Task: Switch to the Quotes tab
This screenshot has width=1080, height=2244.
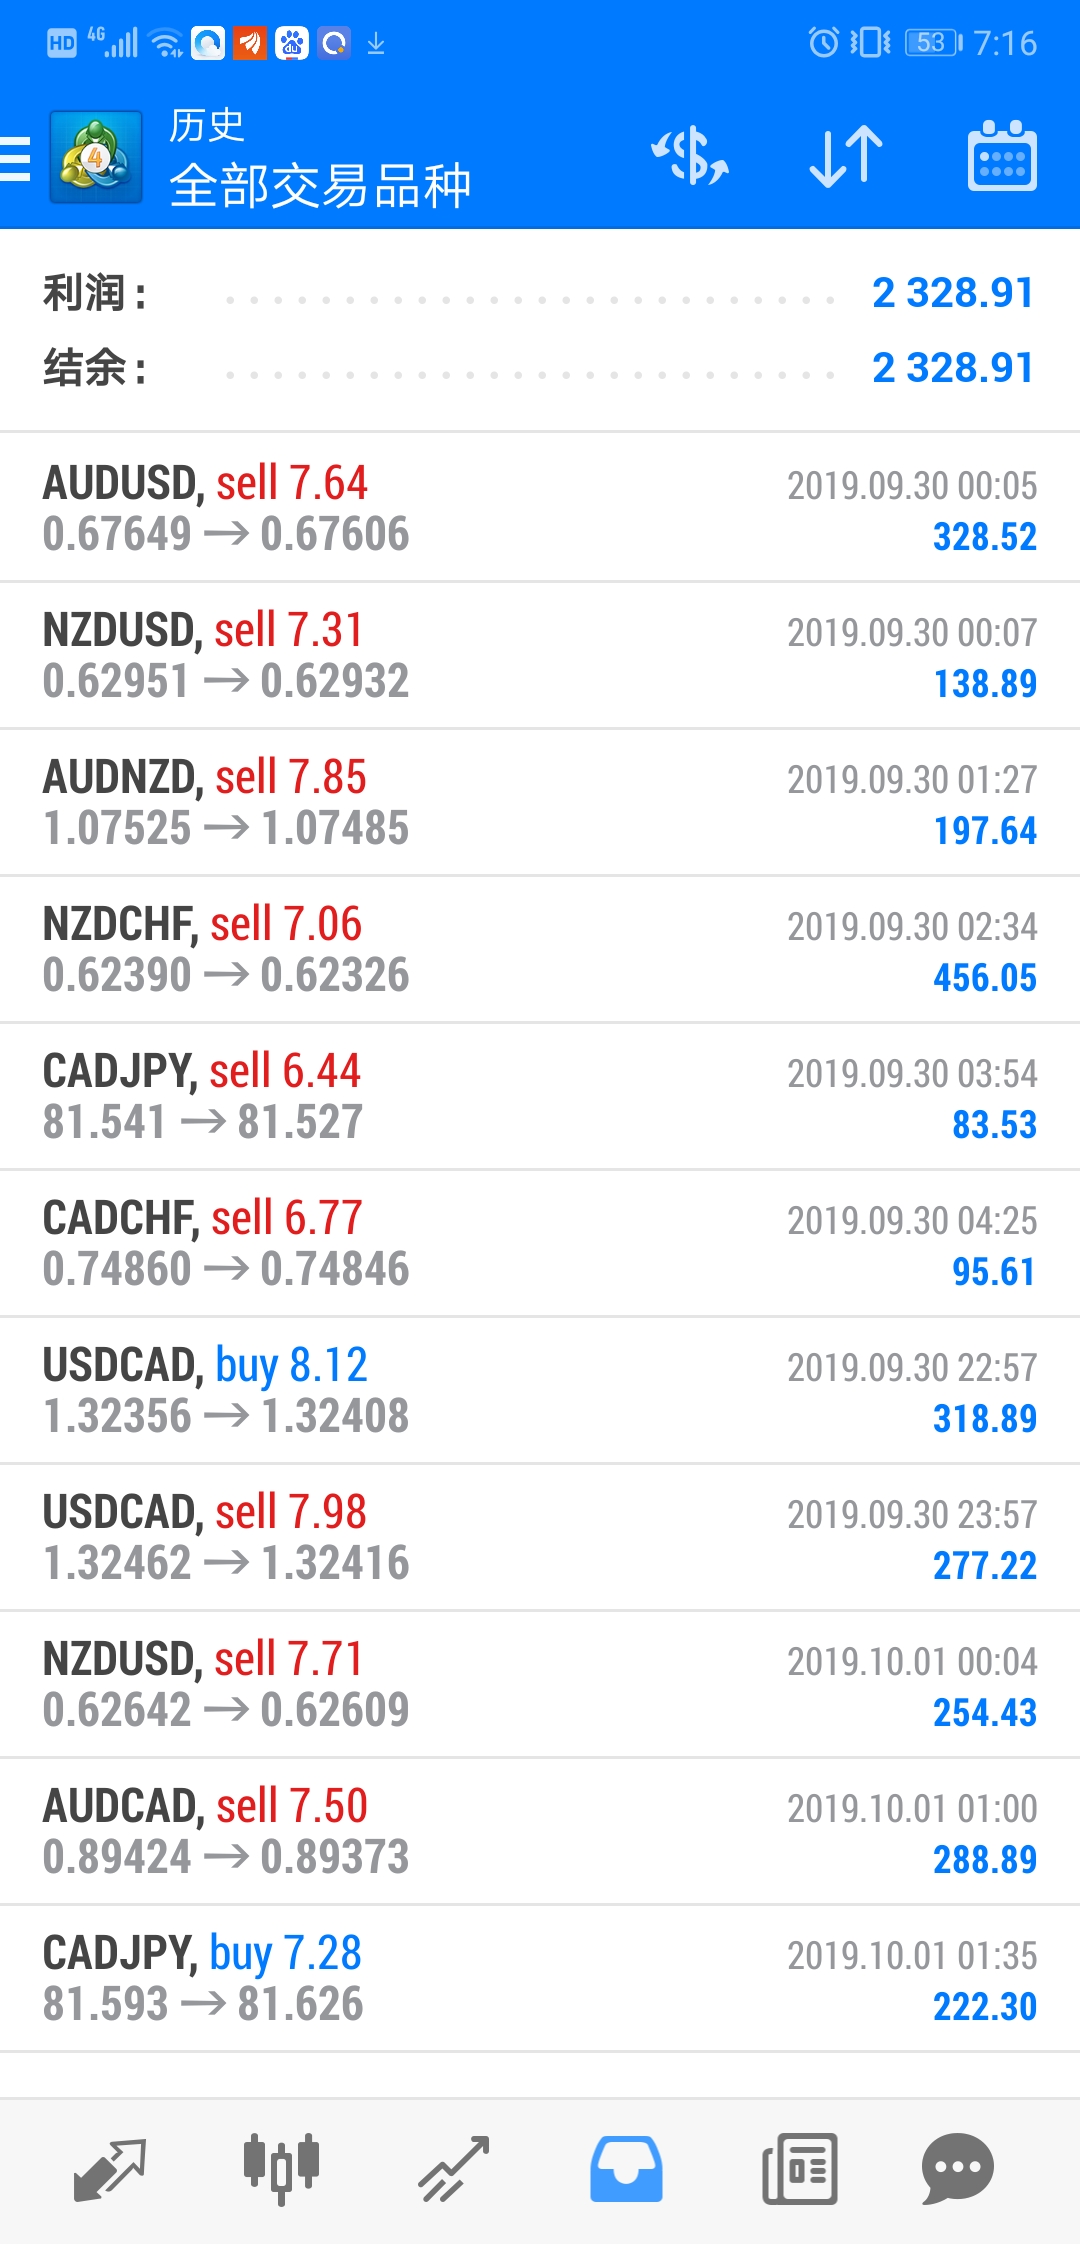Action: [110, 2168]
